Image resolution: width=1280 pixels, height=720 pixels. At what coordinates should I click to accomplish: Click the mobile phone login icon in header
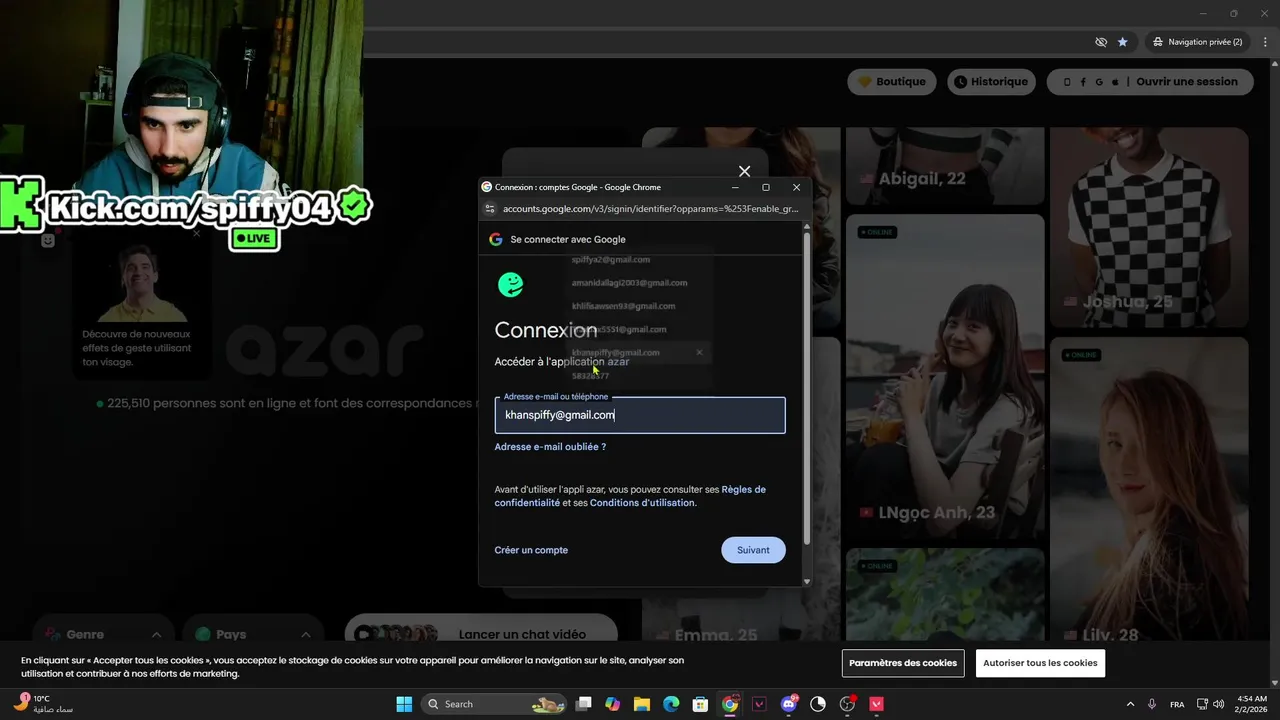pos(1067,82)
